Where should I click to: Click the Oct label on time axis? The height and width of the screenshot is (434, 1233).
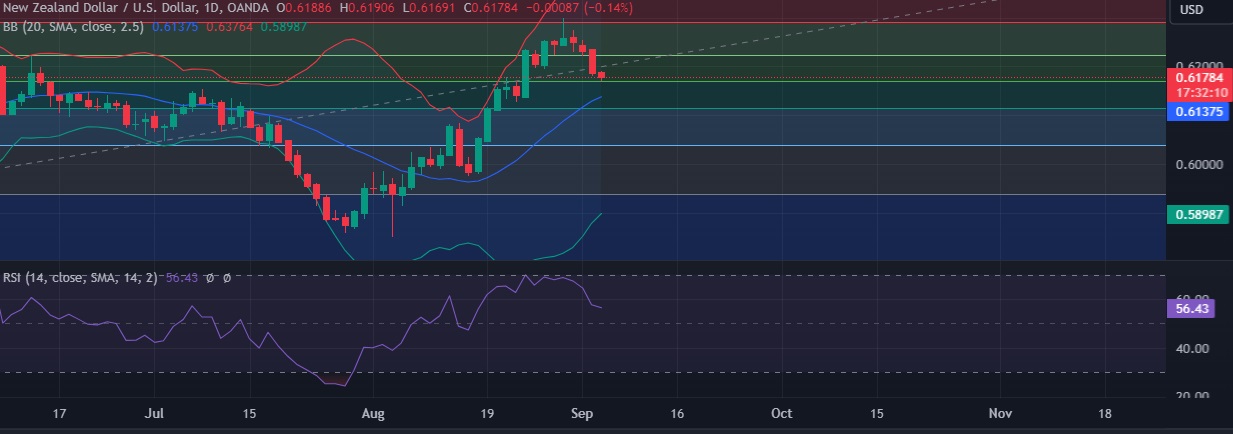click(x=782, y=413)
